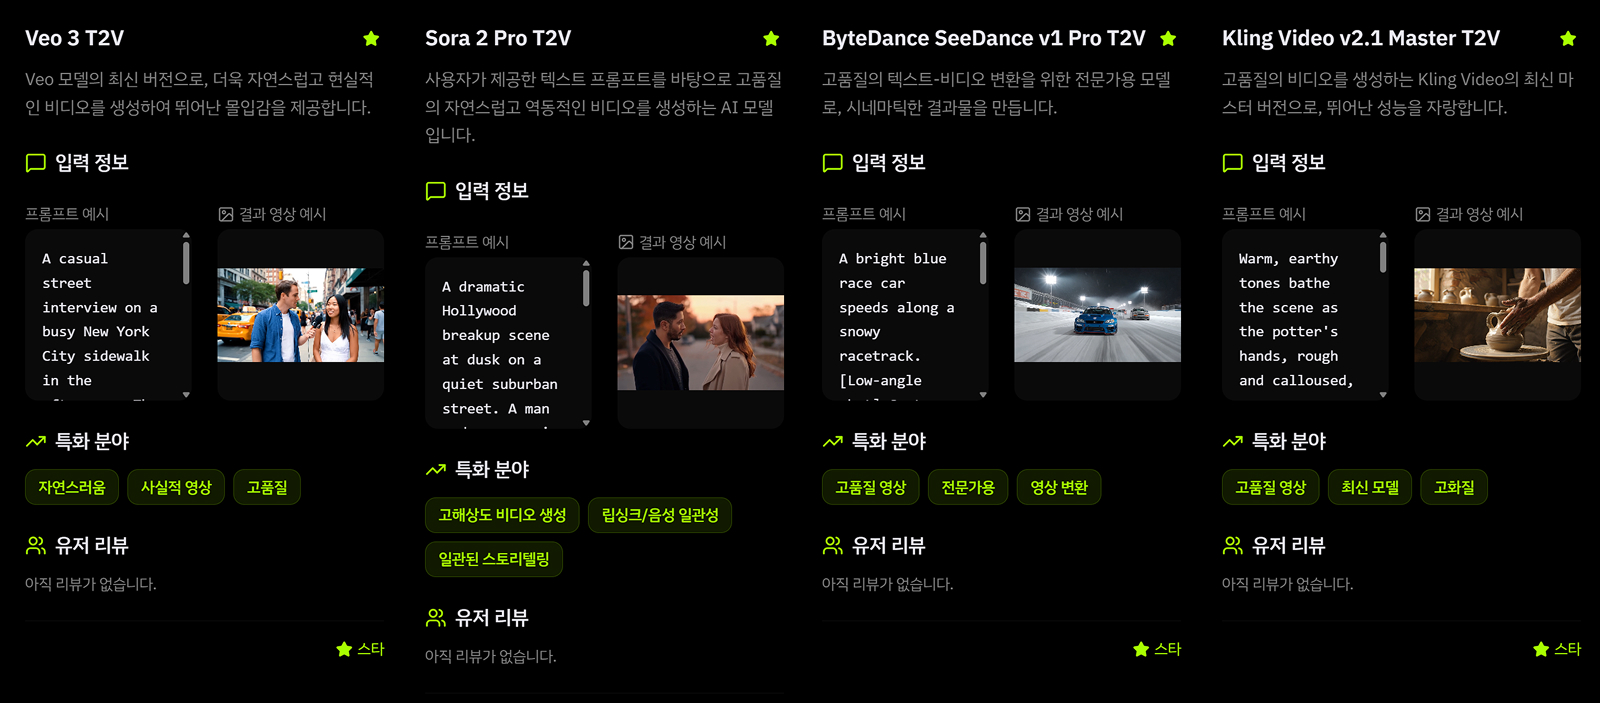Click the trending arrow icon in Kling 특화 분야
The image size is (1600, 704).
click(x=1233, y=441)
